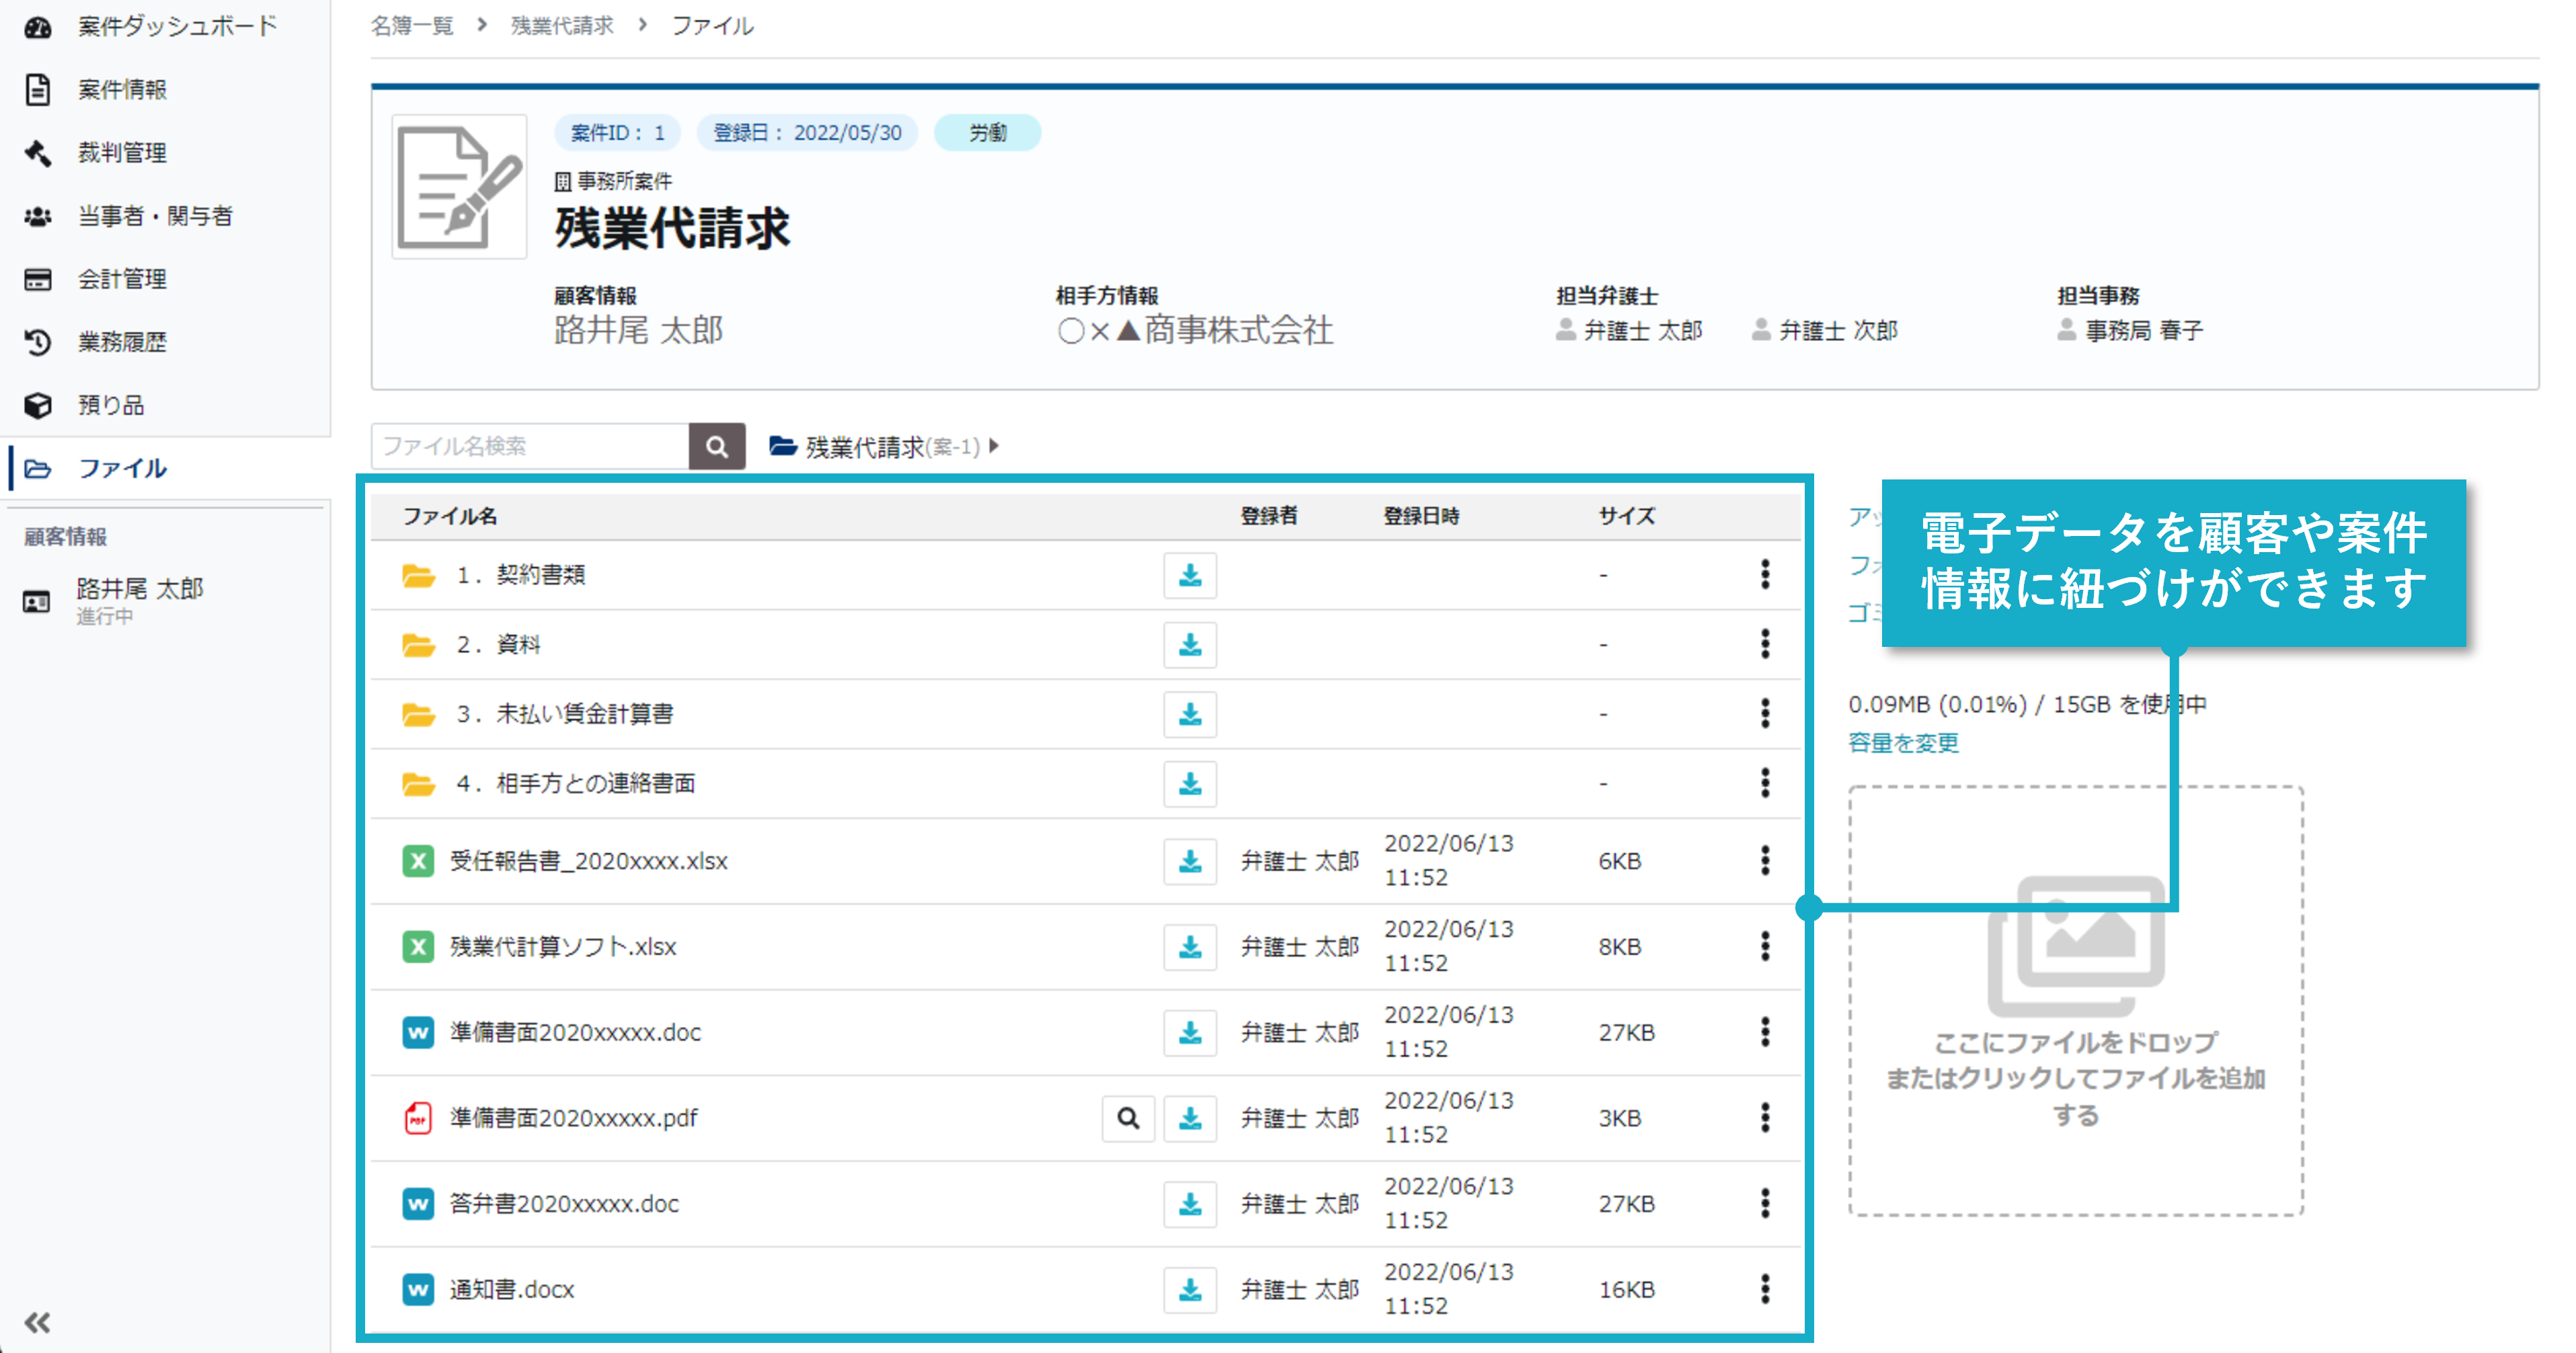This screenshot has height=1353, width=2576.
Task: Click 名簿一覧 breadcrumb link
Action: (411, 25)
